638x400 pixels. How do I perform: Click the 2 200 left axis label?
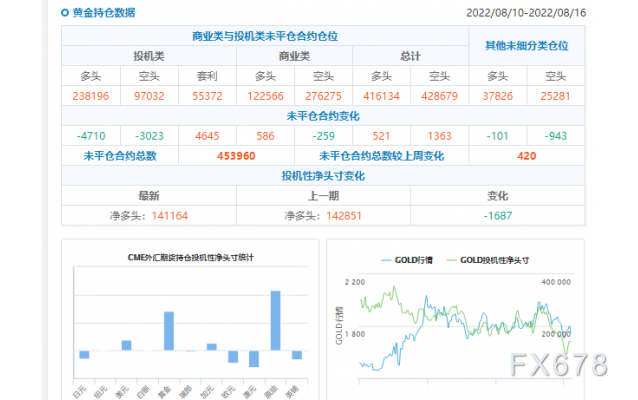click(355, 282)
